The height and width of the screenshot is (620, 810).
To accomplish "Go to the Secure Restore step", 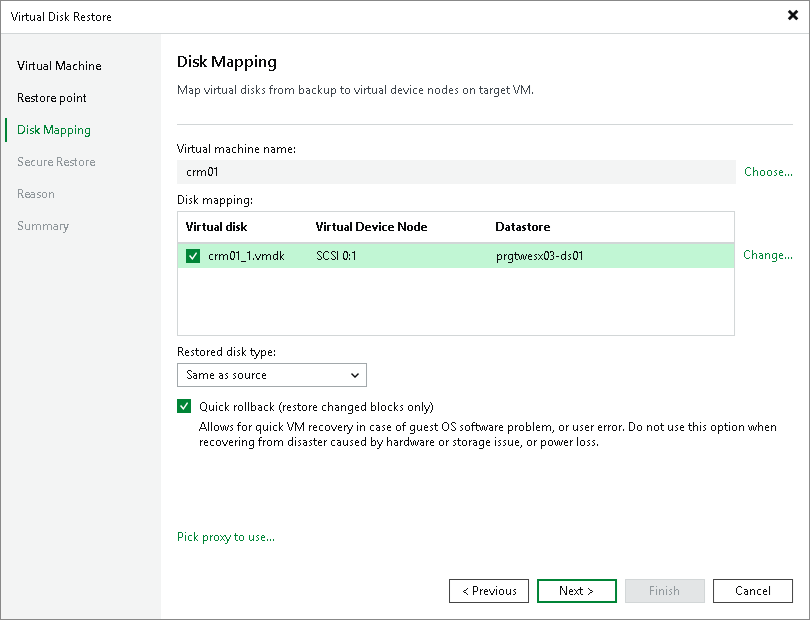I will (55, 161).
